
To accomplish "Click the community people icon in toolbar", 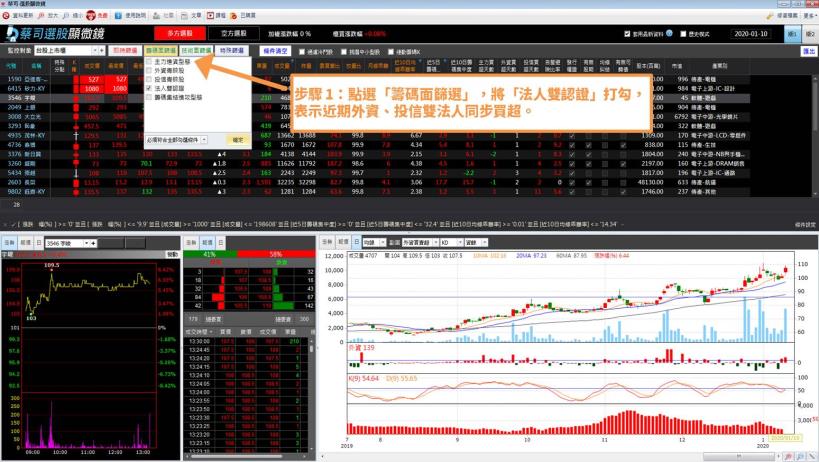I will point(156,16).
